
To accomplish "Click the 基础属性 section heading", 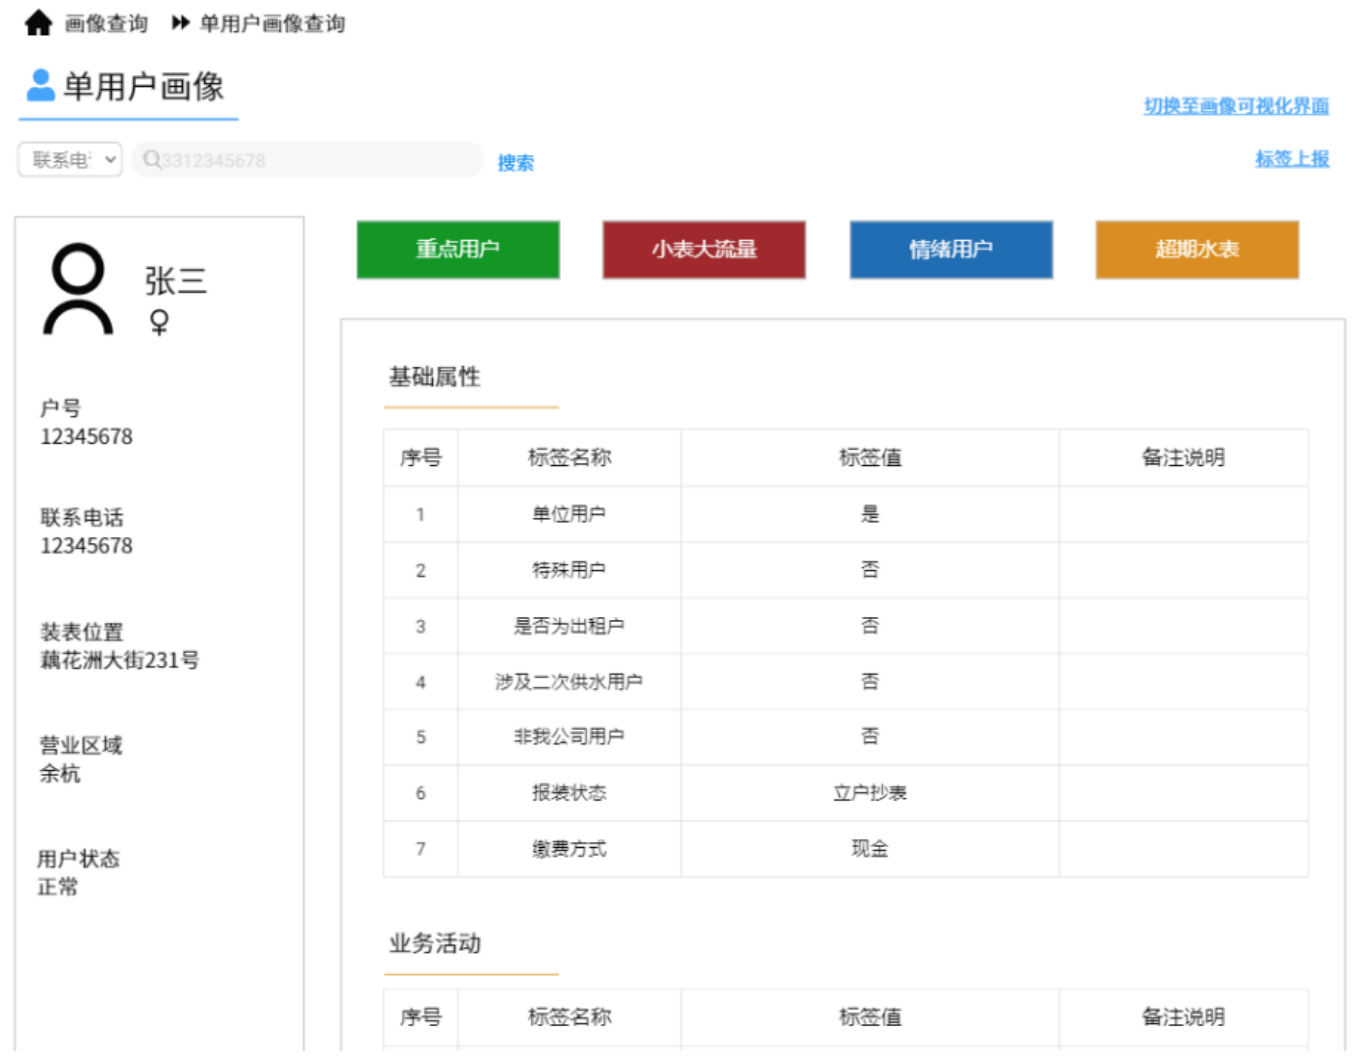I will tap(432, 377).
